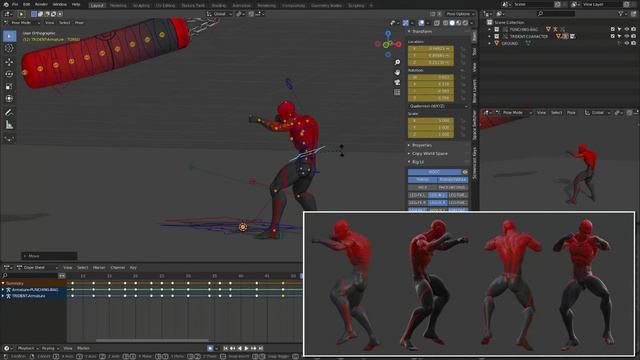Open Quaternion rotation mode dropdown

[x=439, y=106]
